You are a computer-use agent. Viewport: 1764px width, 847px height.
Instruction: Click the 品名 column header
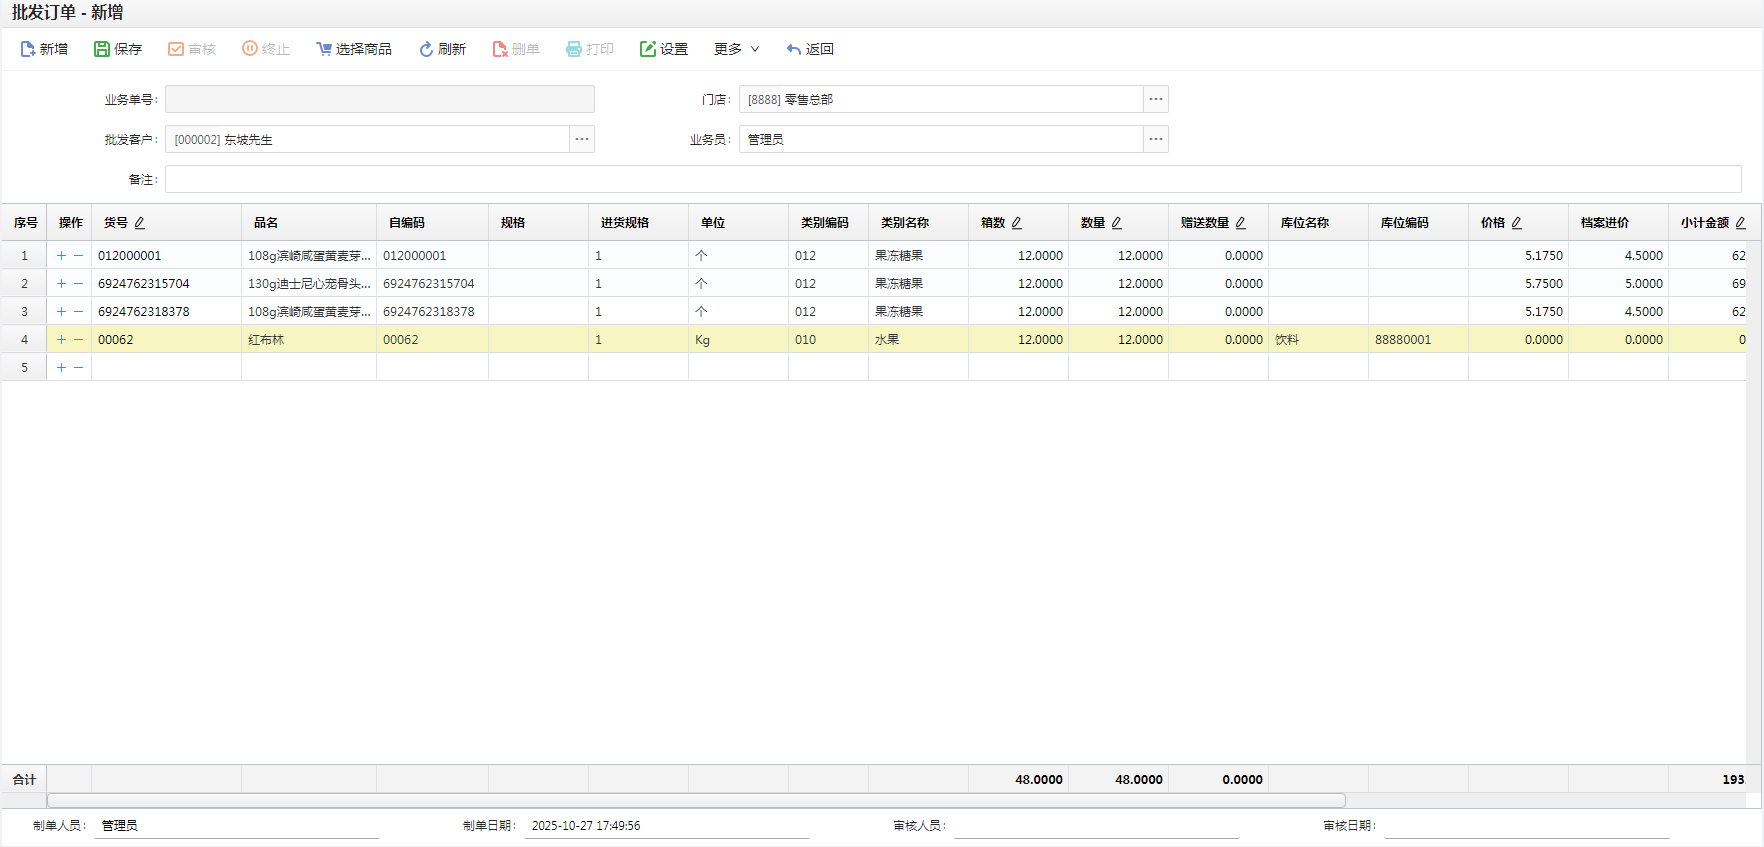click(x=266, y=223)
